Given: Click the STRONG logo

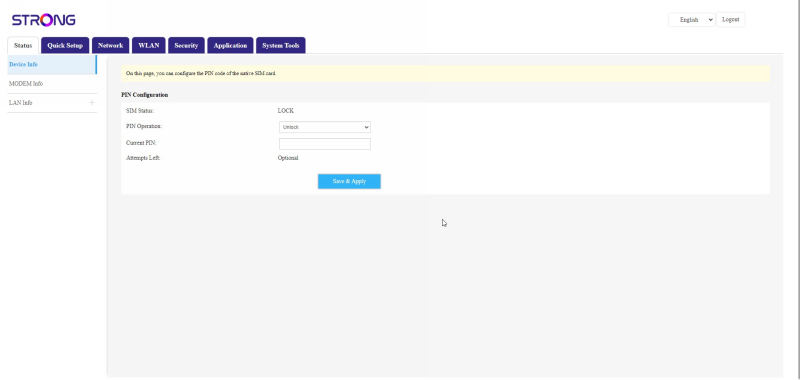Looking at the screenshot, I should point(44,20).
